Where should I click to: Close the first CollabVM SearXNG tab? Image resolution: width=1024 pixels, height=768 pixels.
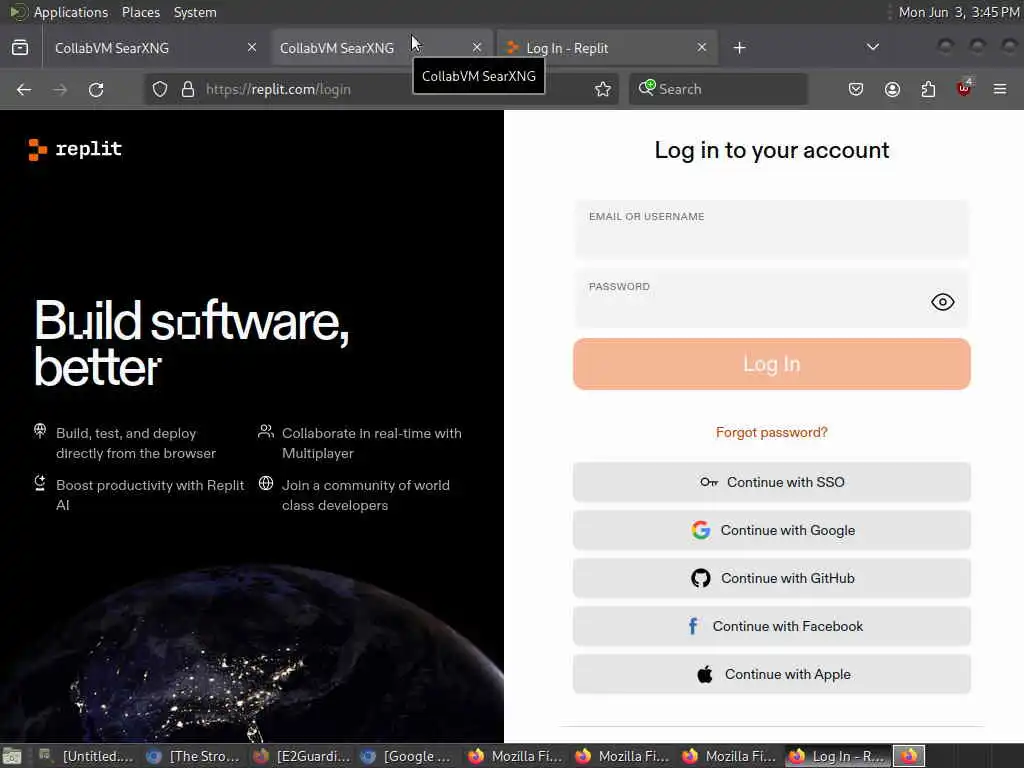pyautogui.click(x=252, y=48)
